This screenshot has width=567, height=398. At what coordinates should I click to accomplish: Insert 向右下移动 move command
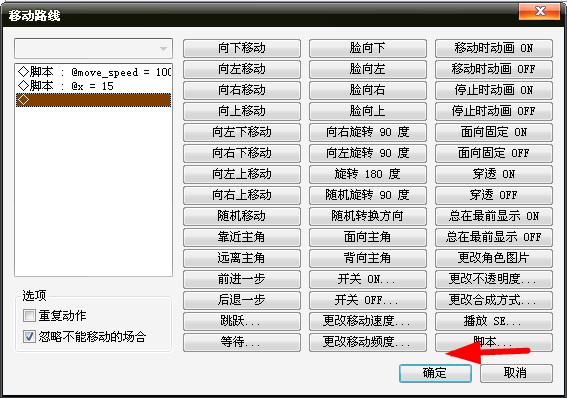tap(242, 153)
